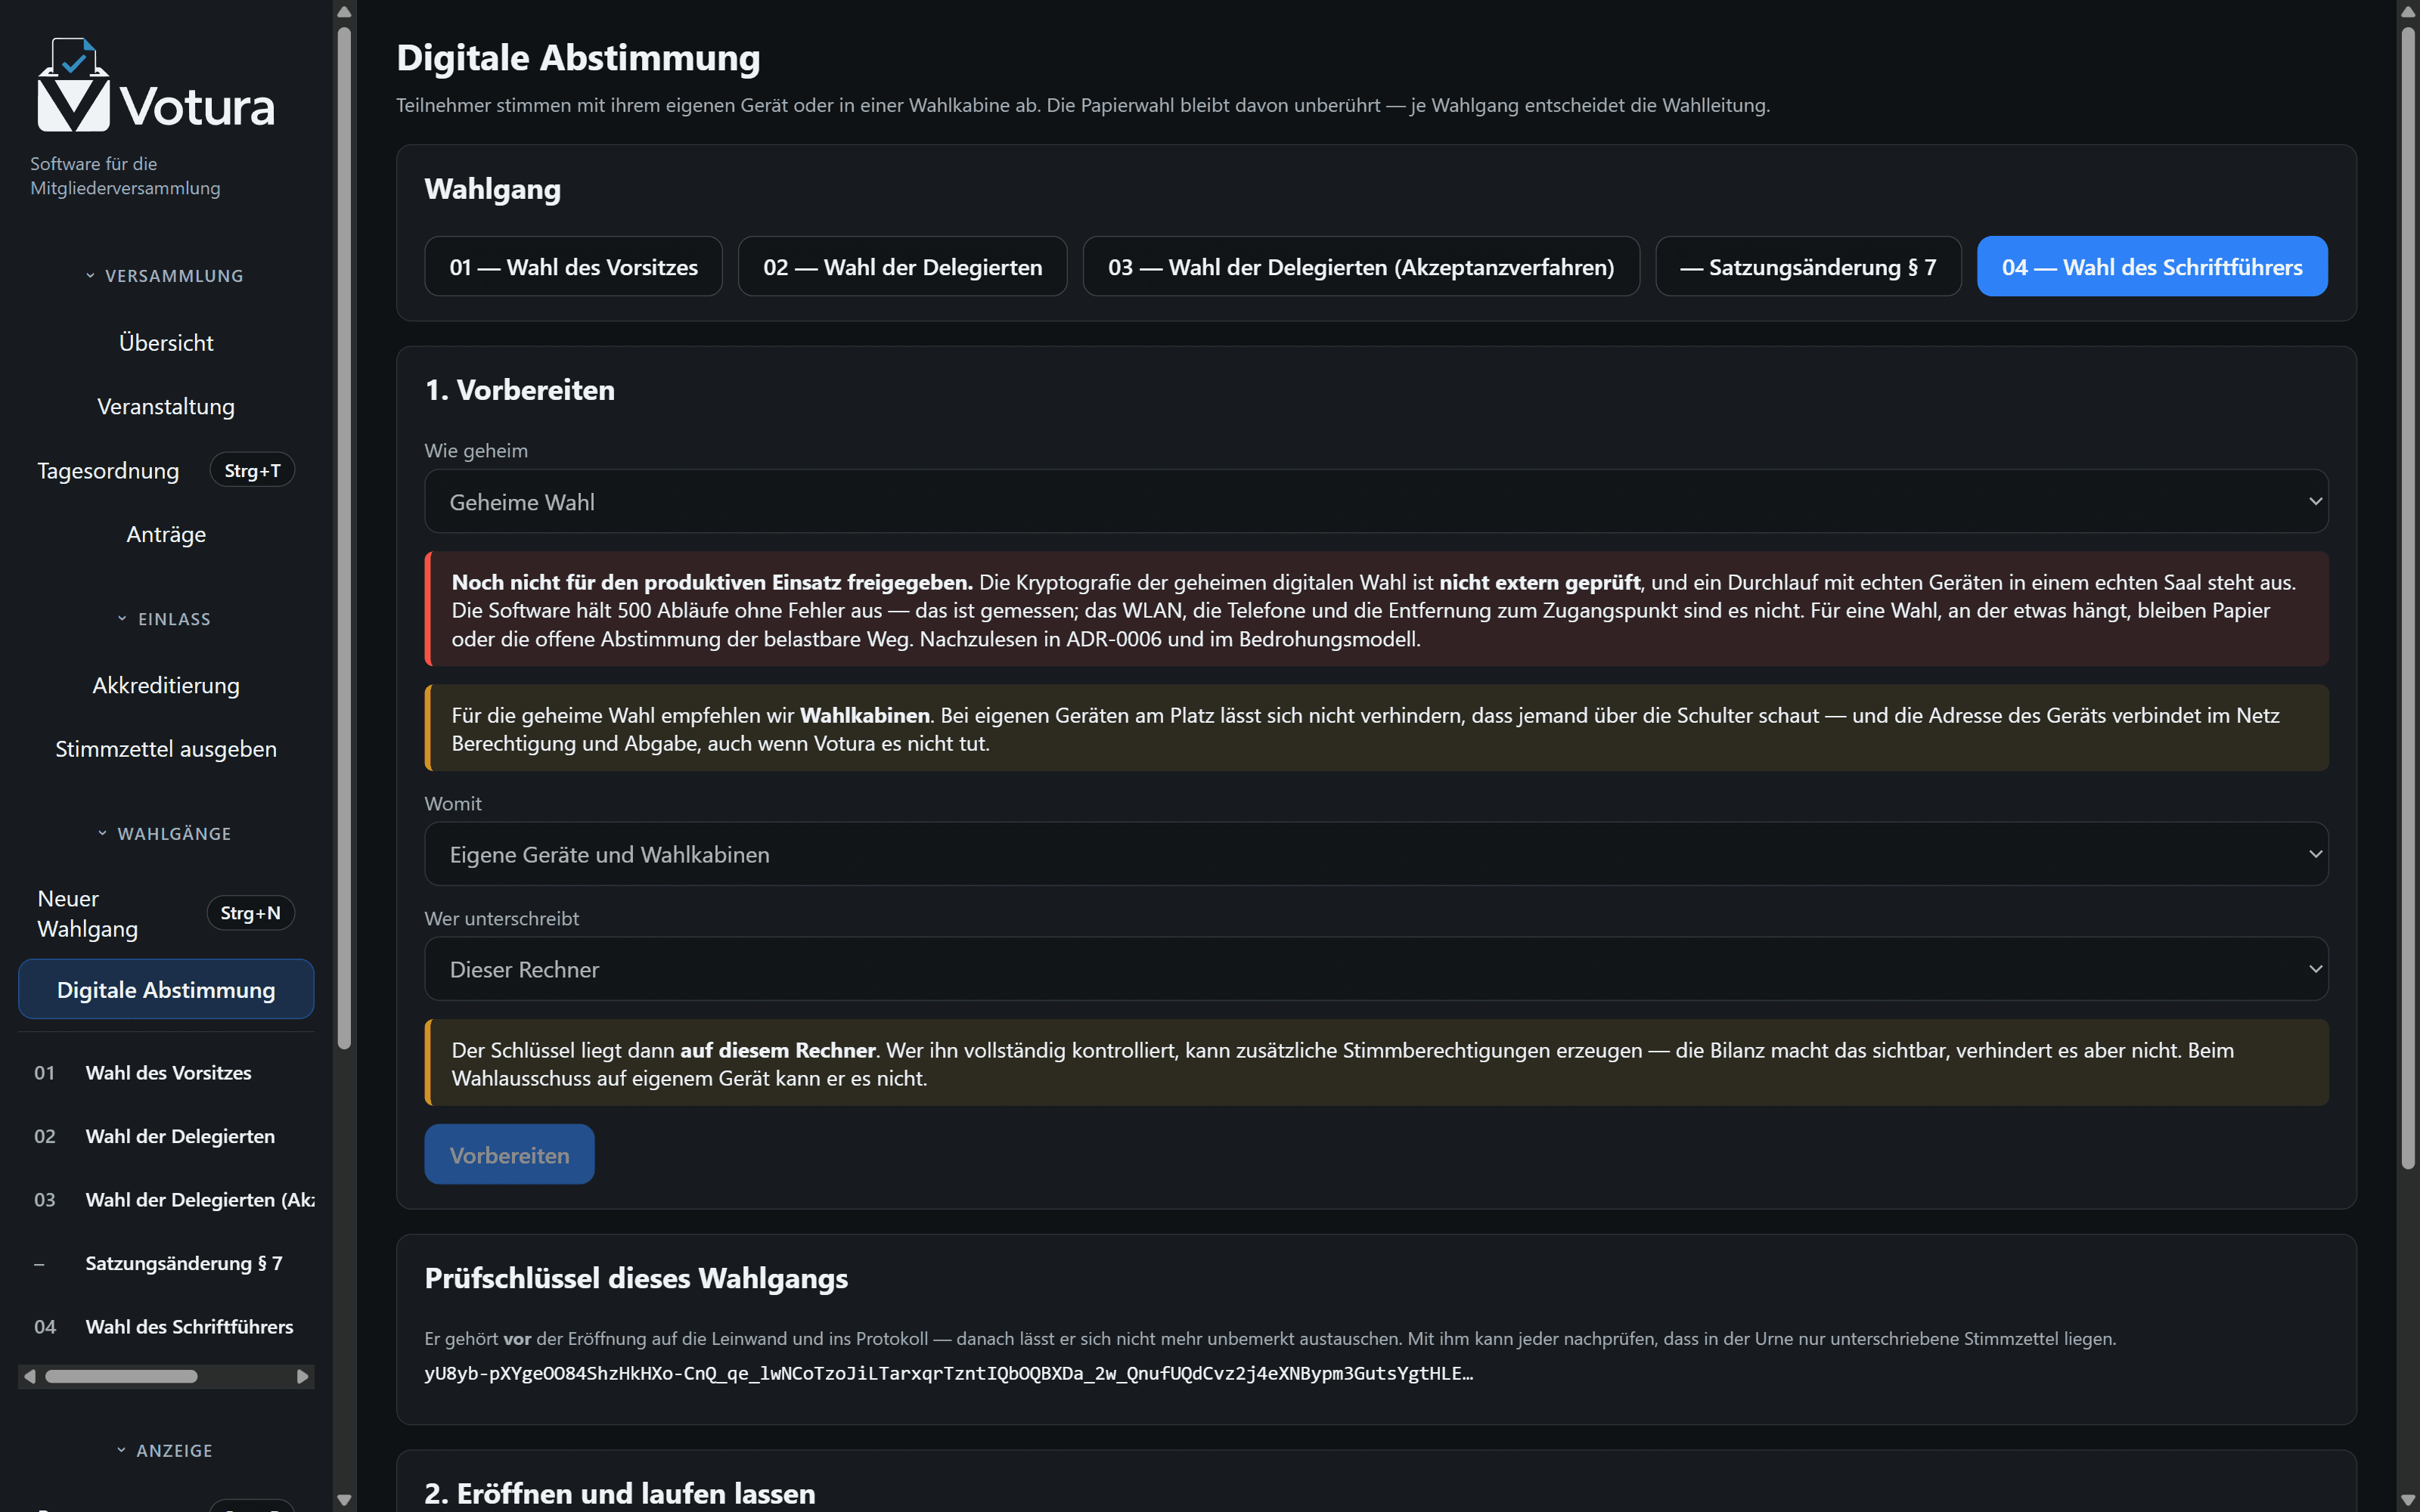2420x1512 pixels.
Task: Select tab 02 — Wahl der Delegierten
Action: [x=902, y=267]
